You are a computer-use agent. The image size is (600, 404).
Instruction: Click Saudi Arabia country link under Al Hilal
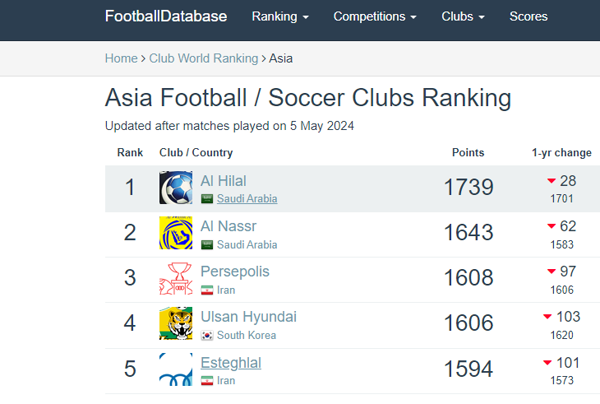click(x=247, y=199)
